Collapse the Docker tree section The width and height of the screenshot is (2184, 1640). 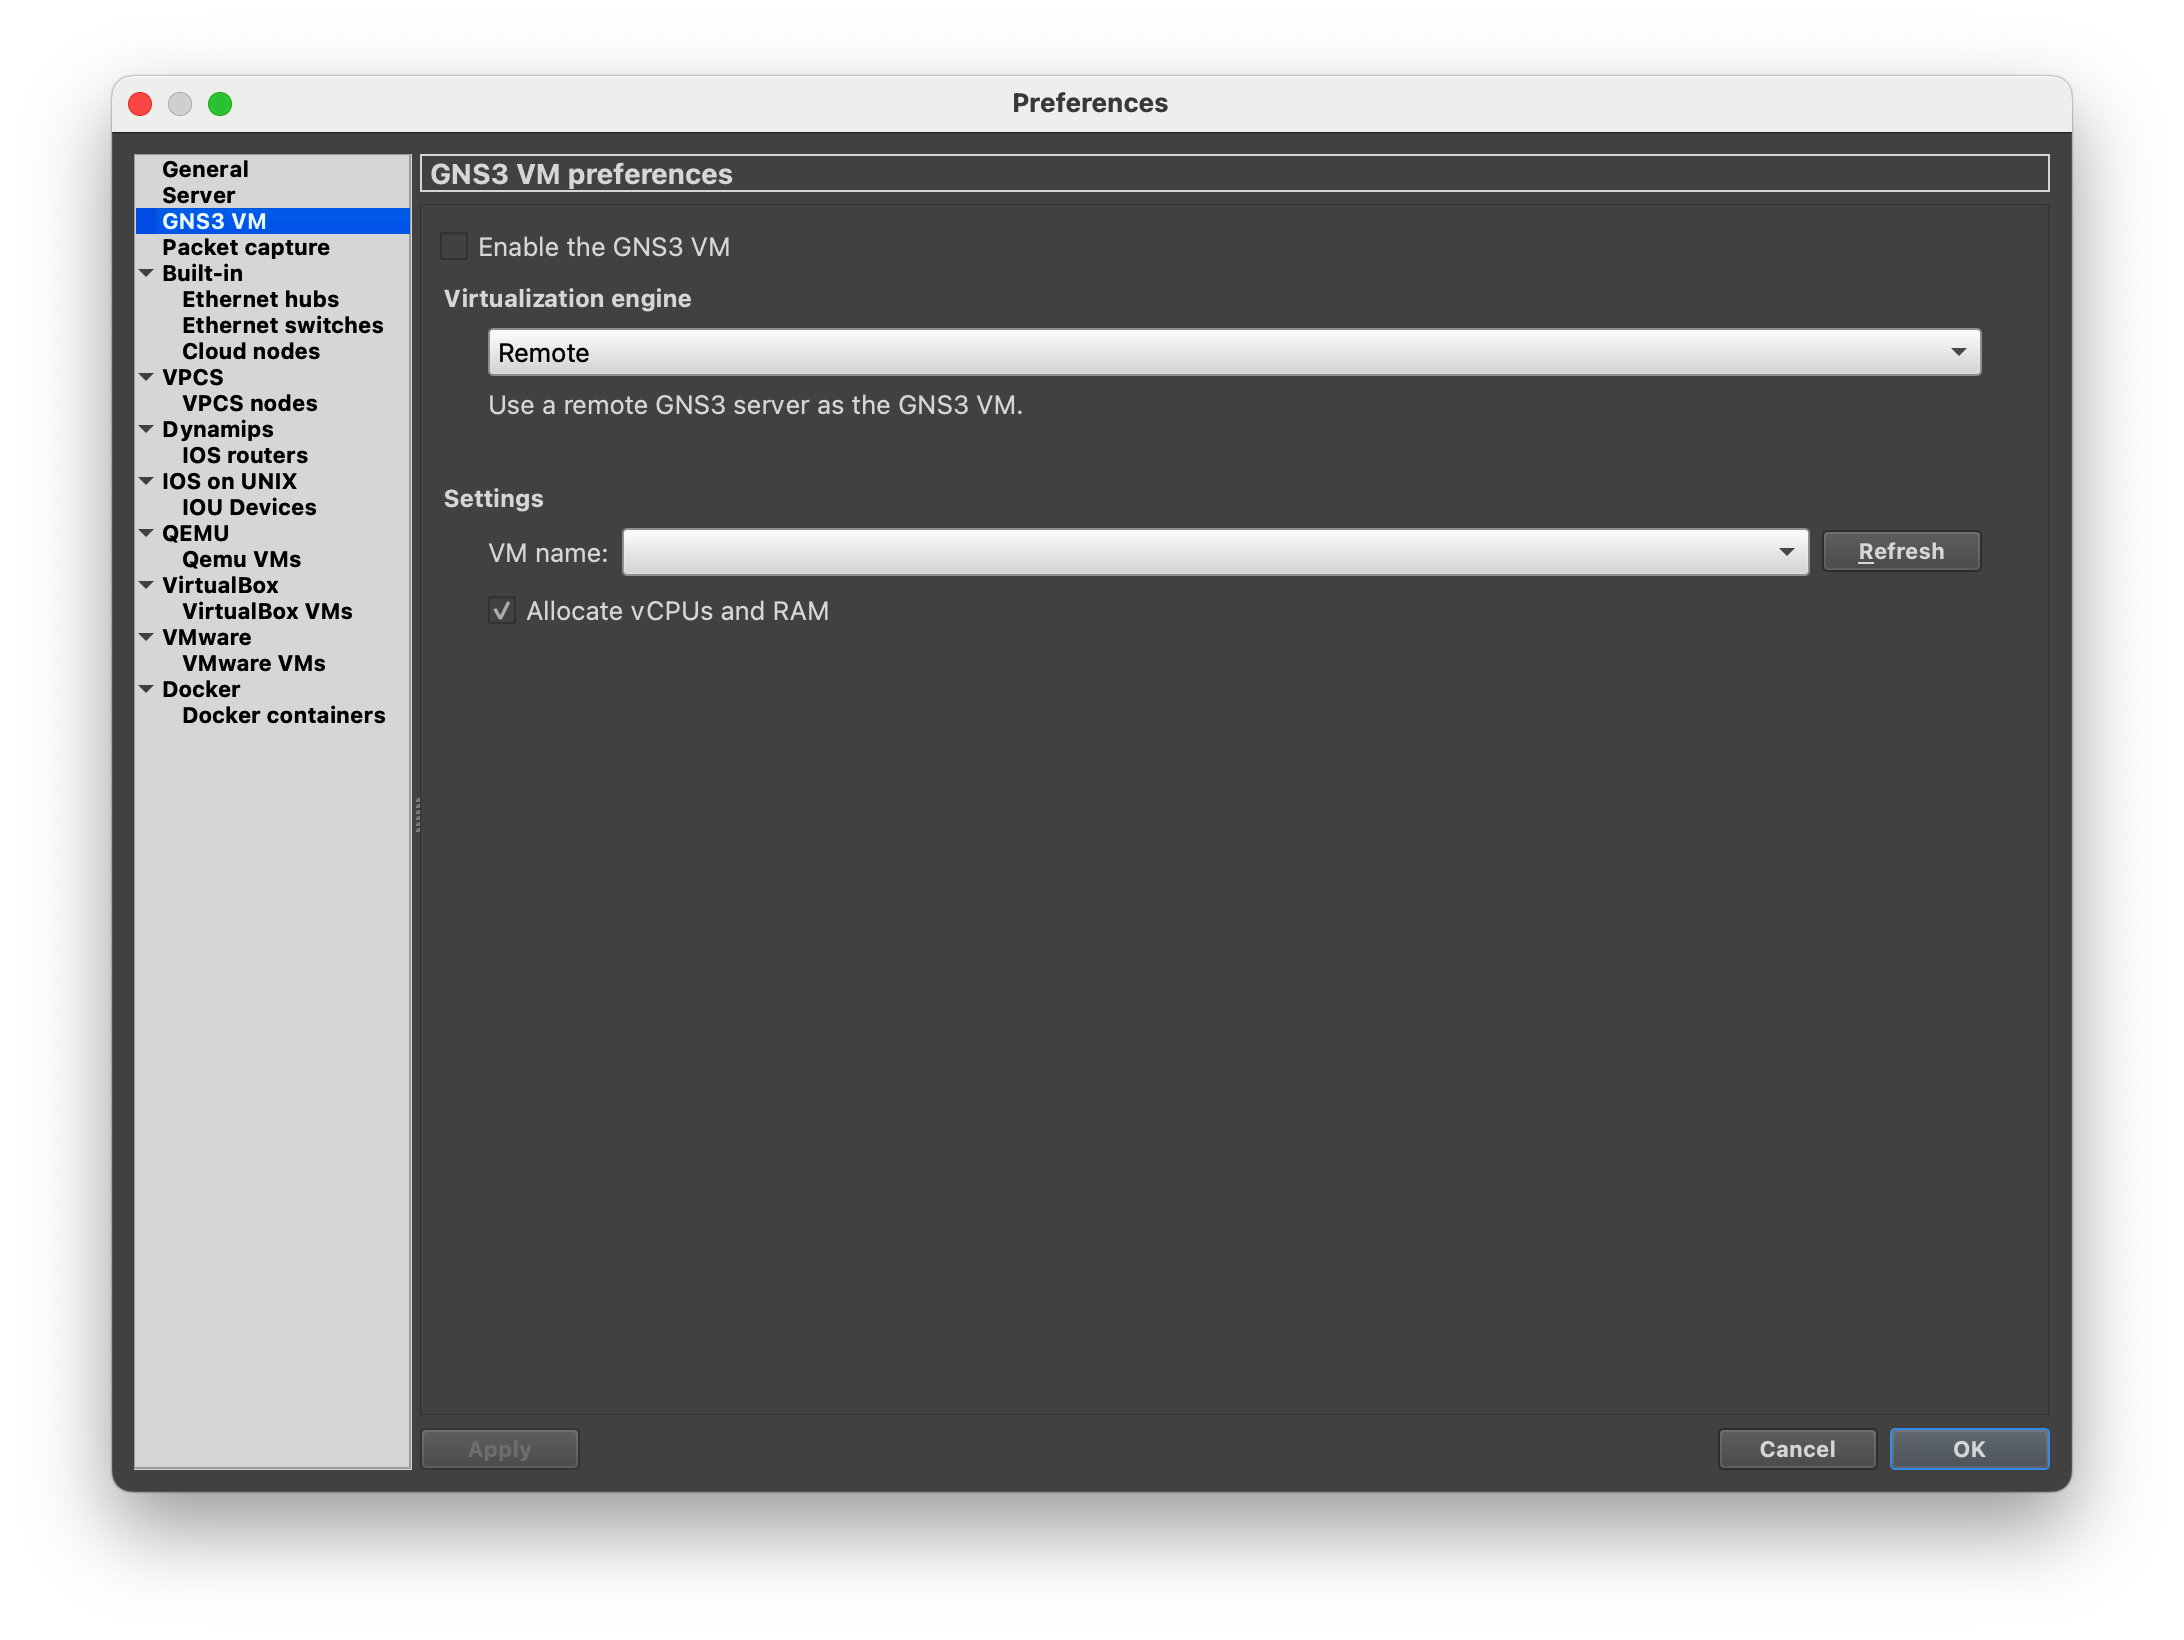(147, 689)
